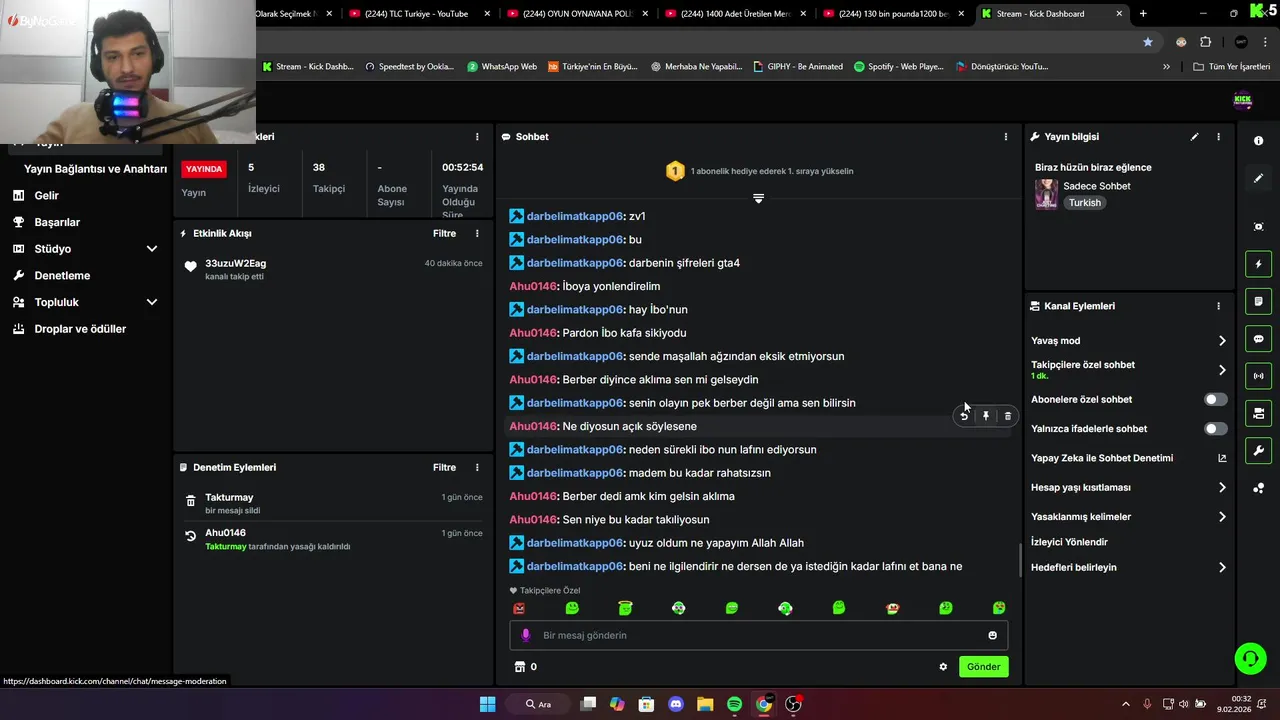Edit Yayın bilgisi using pencil icon
The height and width of the screenshot is (720, 1280).
coord(1194,137)
